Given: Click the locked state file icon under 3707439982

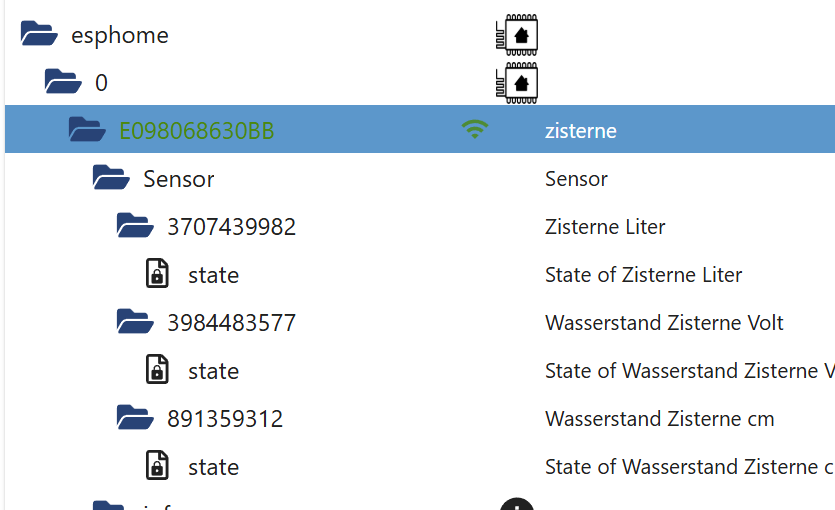Looking at the screenshot, I should click(157, 274).
